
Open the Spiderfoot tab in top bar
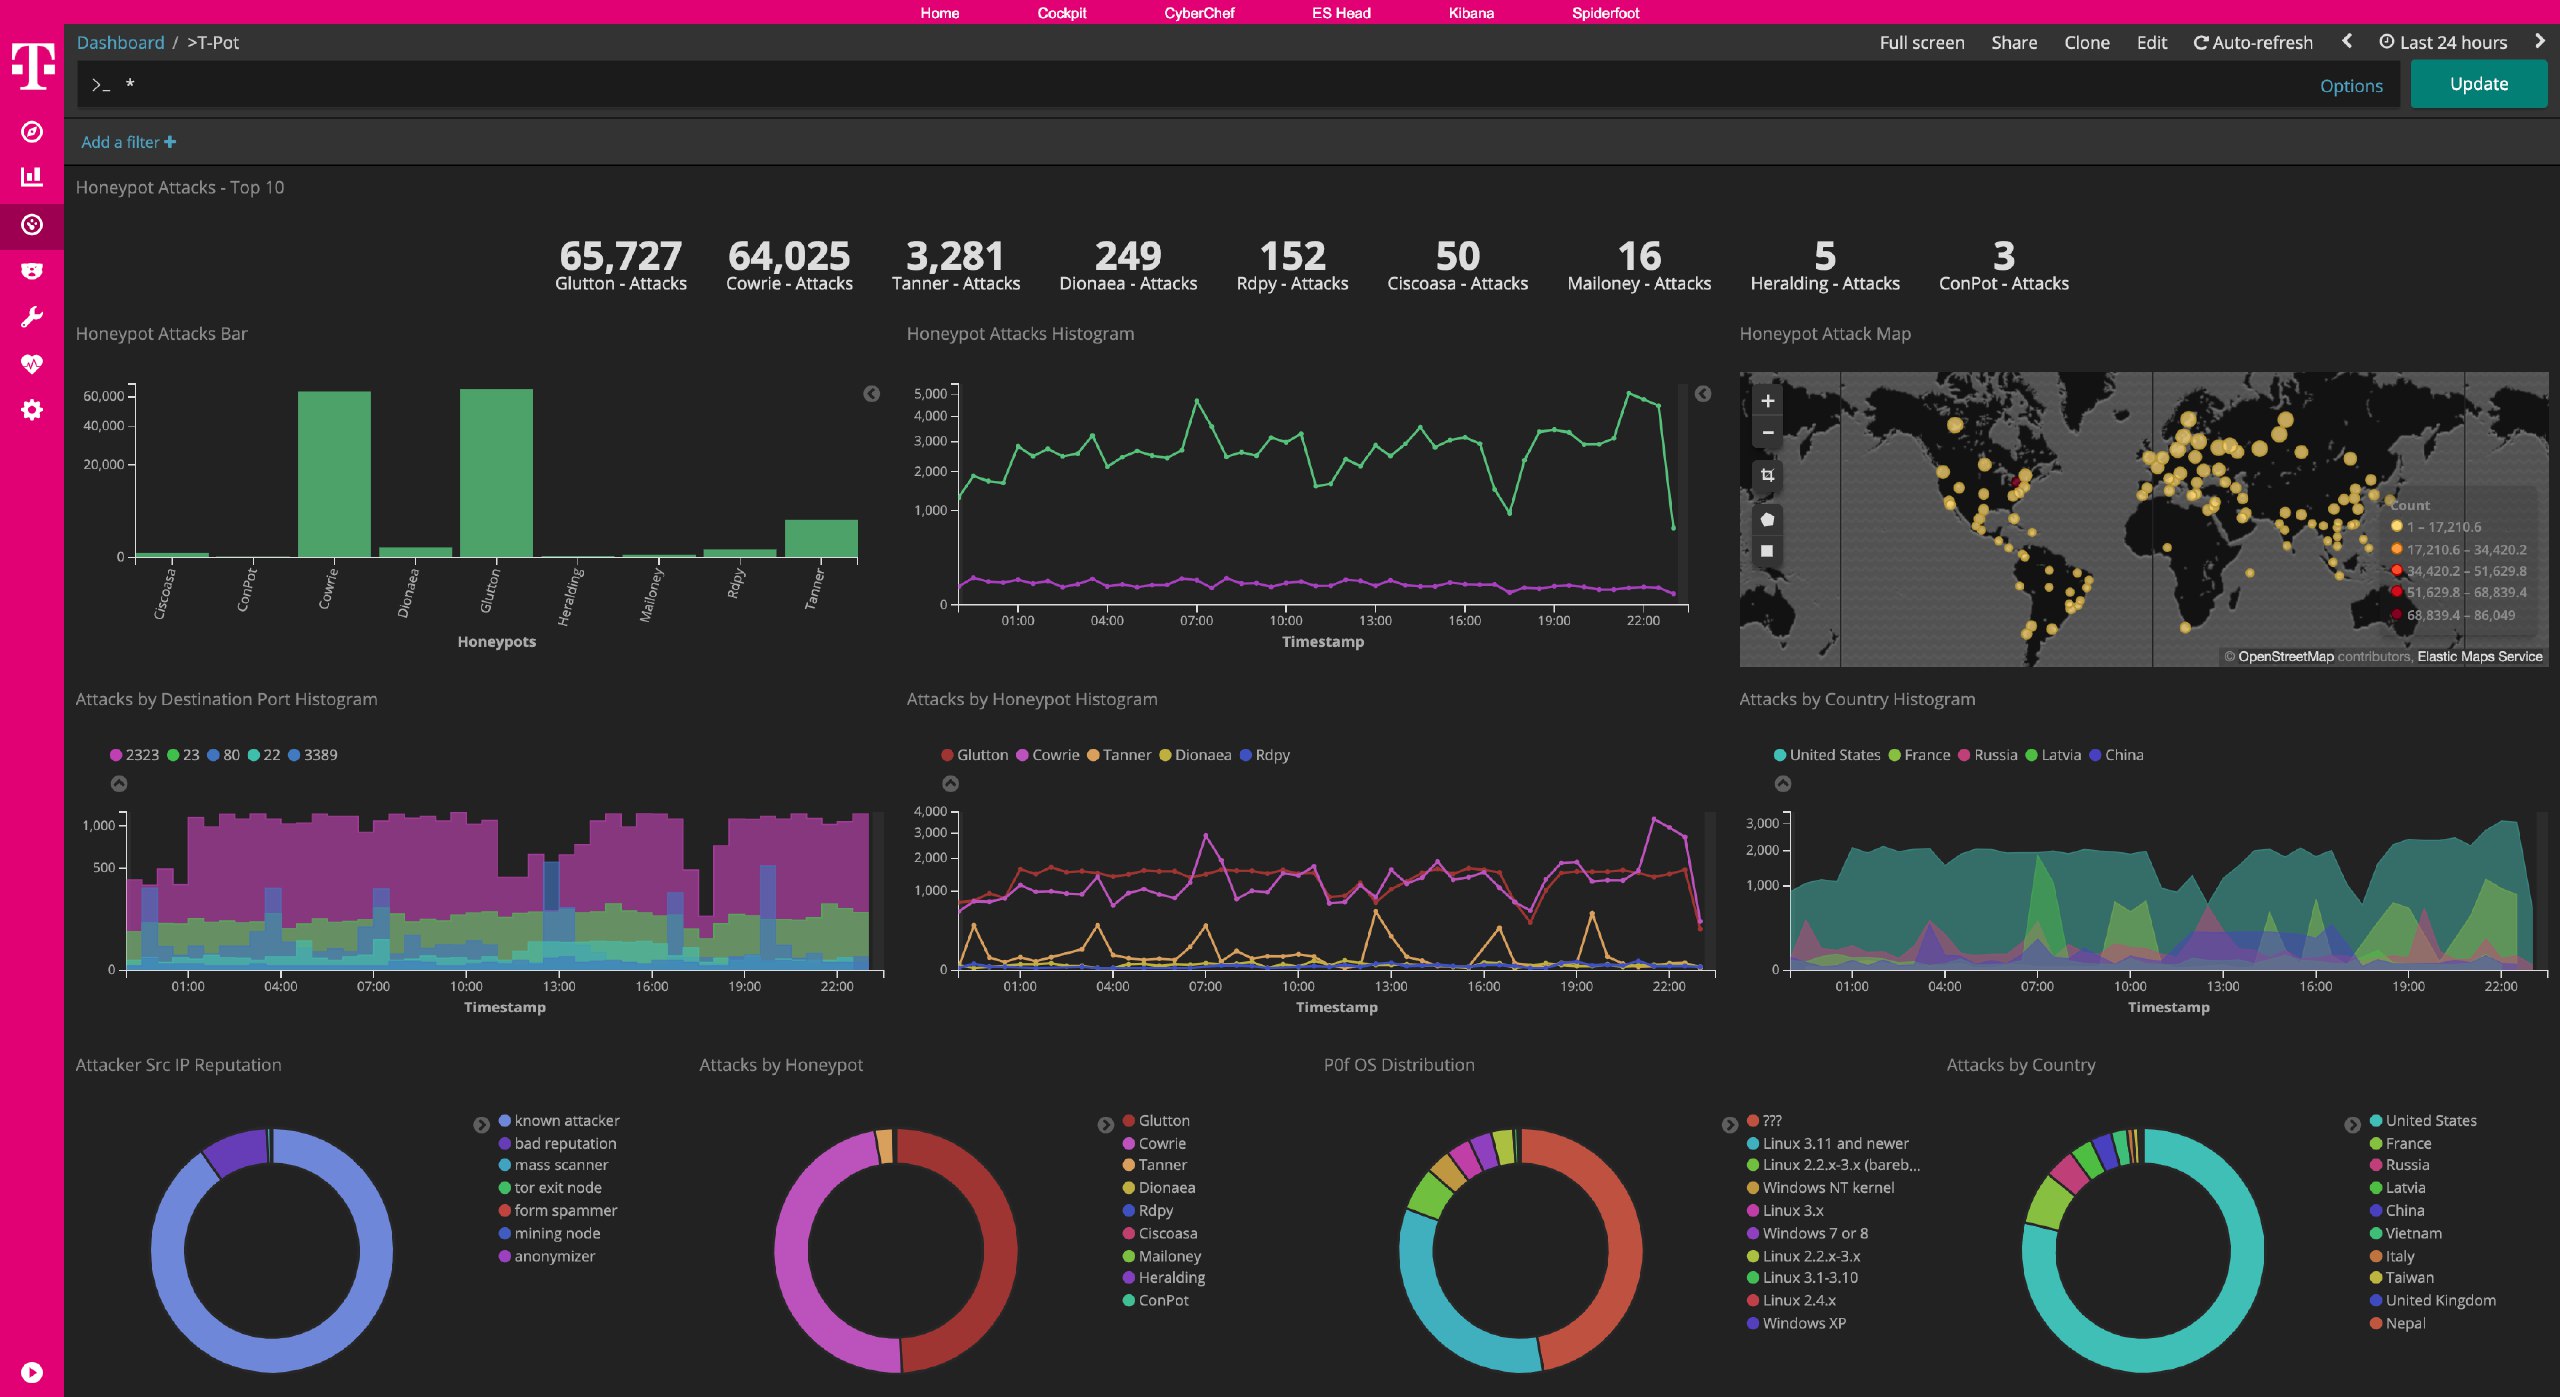(1604, 13)
